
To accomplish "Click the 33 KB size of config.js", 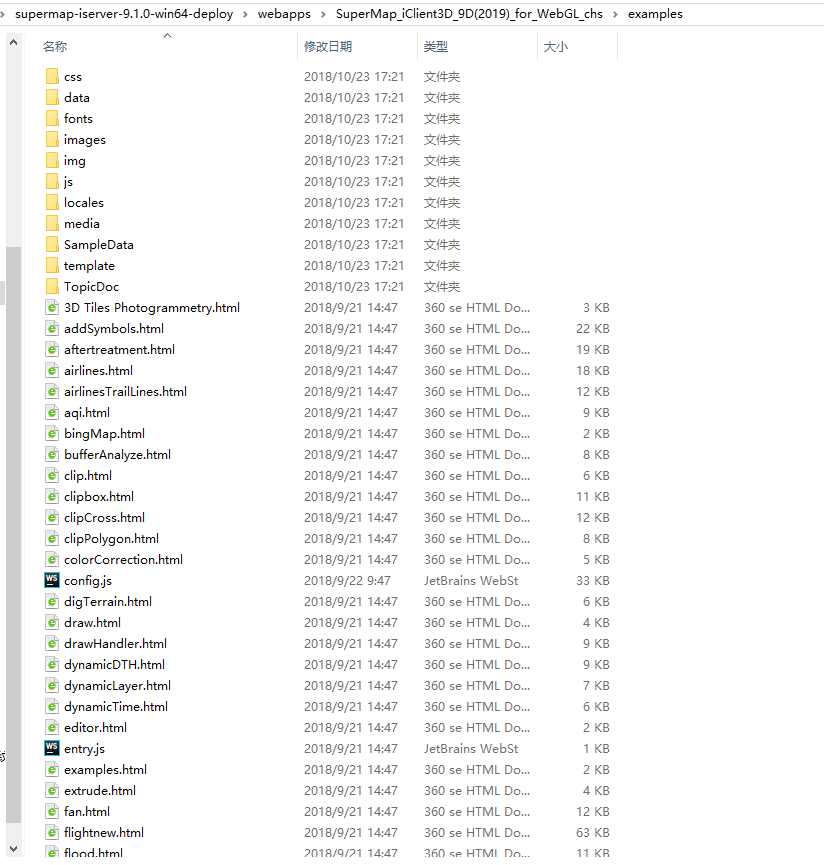I will (x=593, y=580).
